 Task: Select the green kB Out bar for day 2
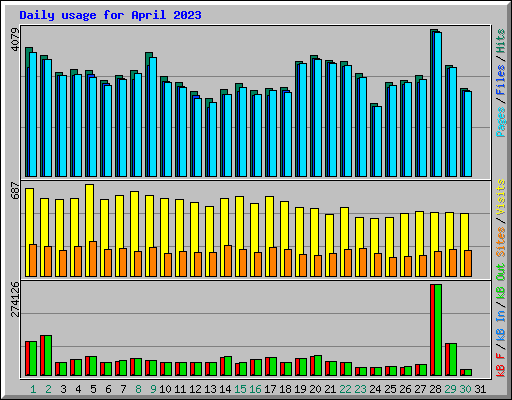coord(48,356)
